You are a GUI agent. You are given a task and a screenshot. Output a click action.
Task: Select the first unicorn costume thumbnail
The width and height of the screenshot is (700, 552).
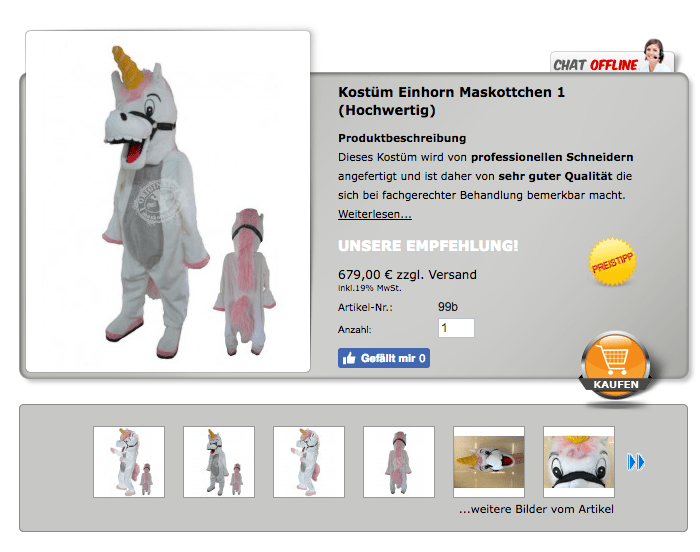129,462
